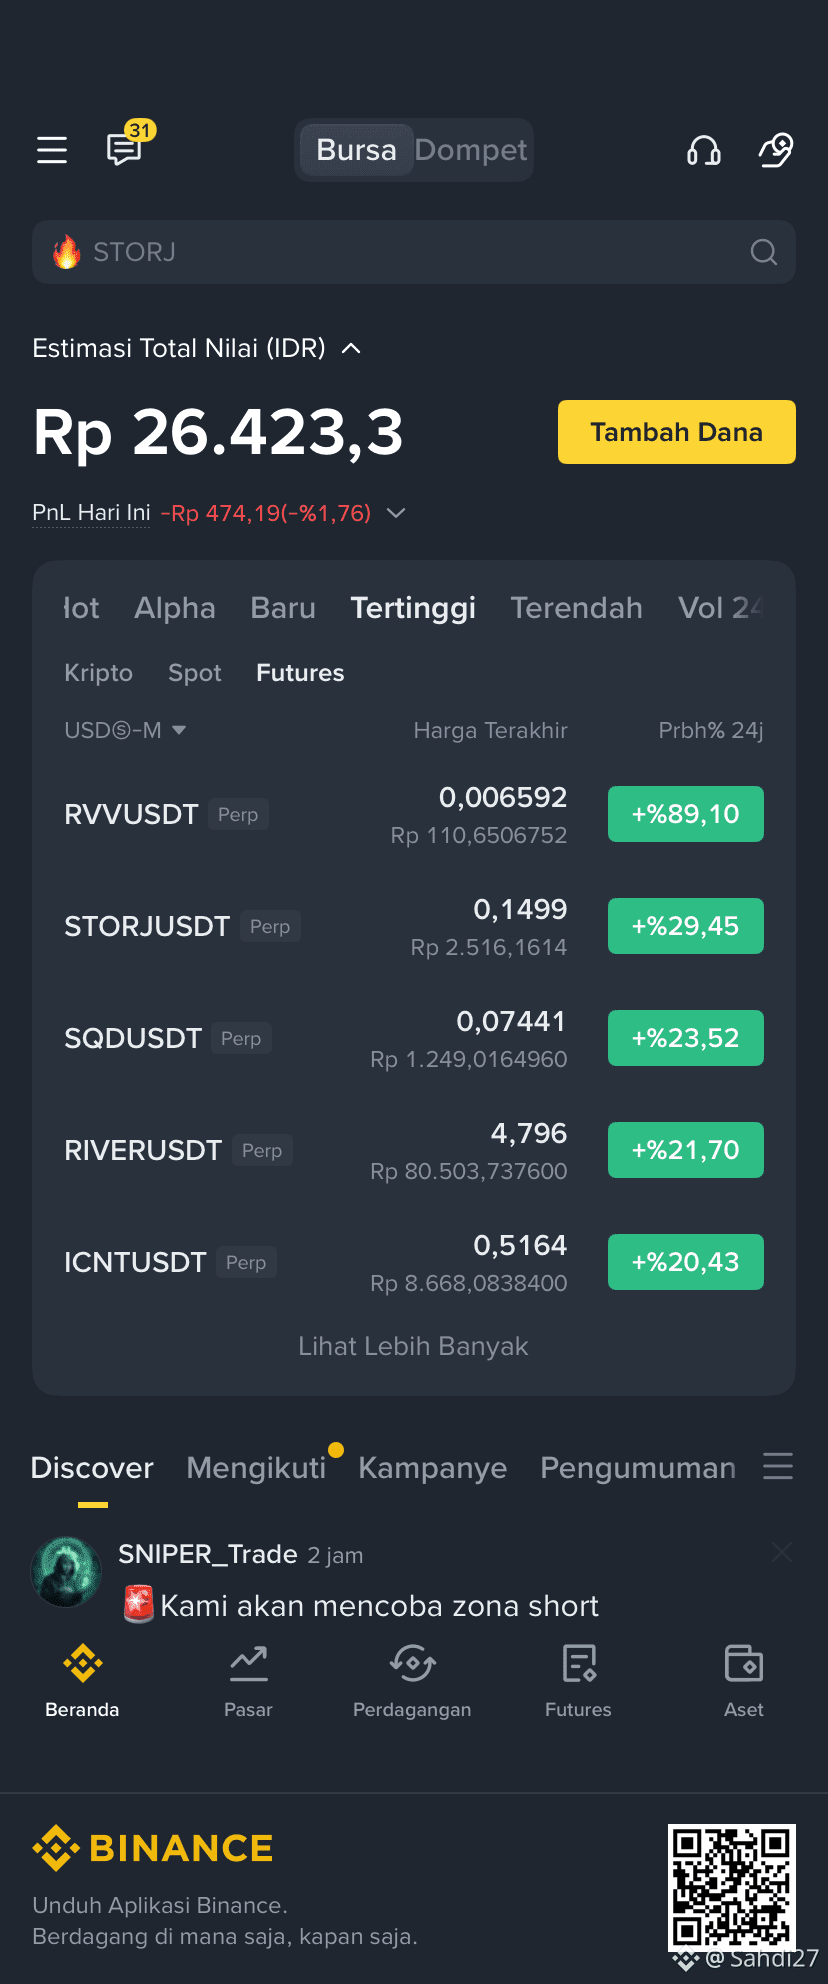Screen dimensions: 828x1984
Task: Collapse Estimasi Total Nilai chevron
Action: (x=351, y=348)
